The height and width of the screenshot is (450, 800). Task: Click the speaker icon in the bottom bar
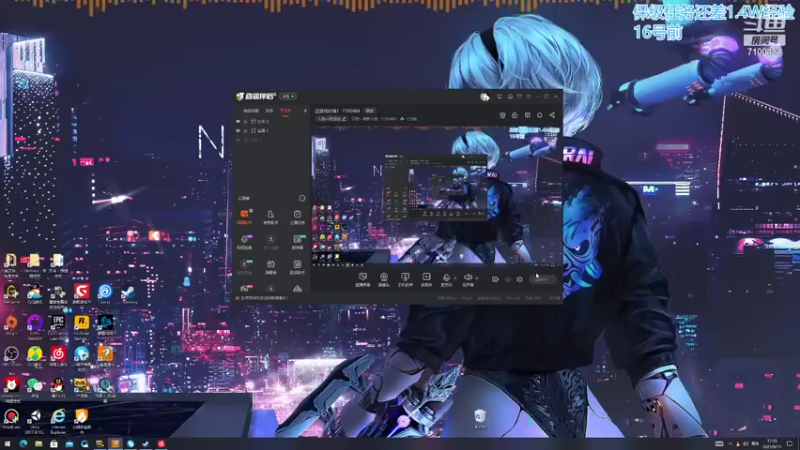[467, 277]
